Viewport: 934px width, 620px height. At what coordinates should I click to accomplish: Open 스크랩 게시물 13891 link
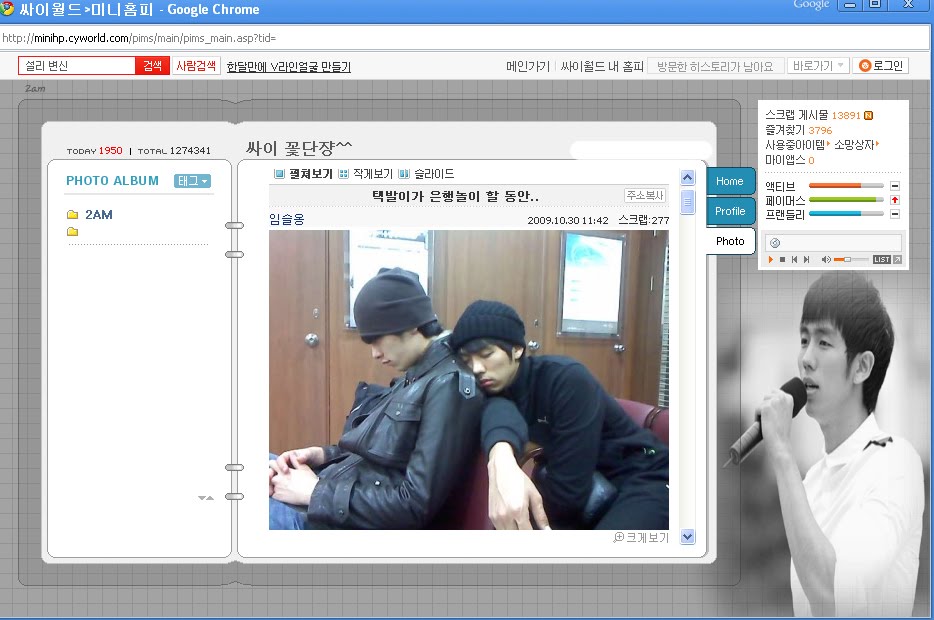[812, 115]
